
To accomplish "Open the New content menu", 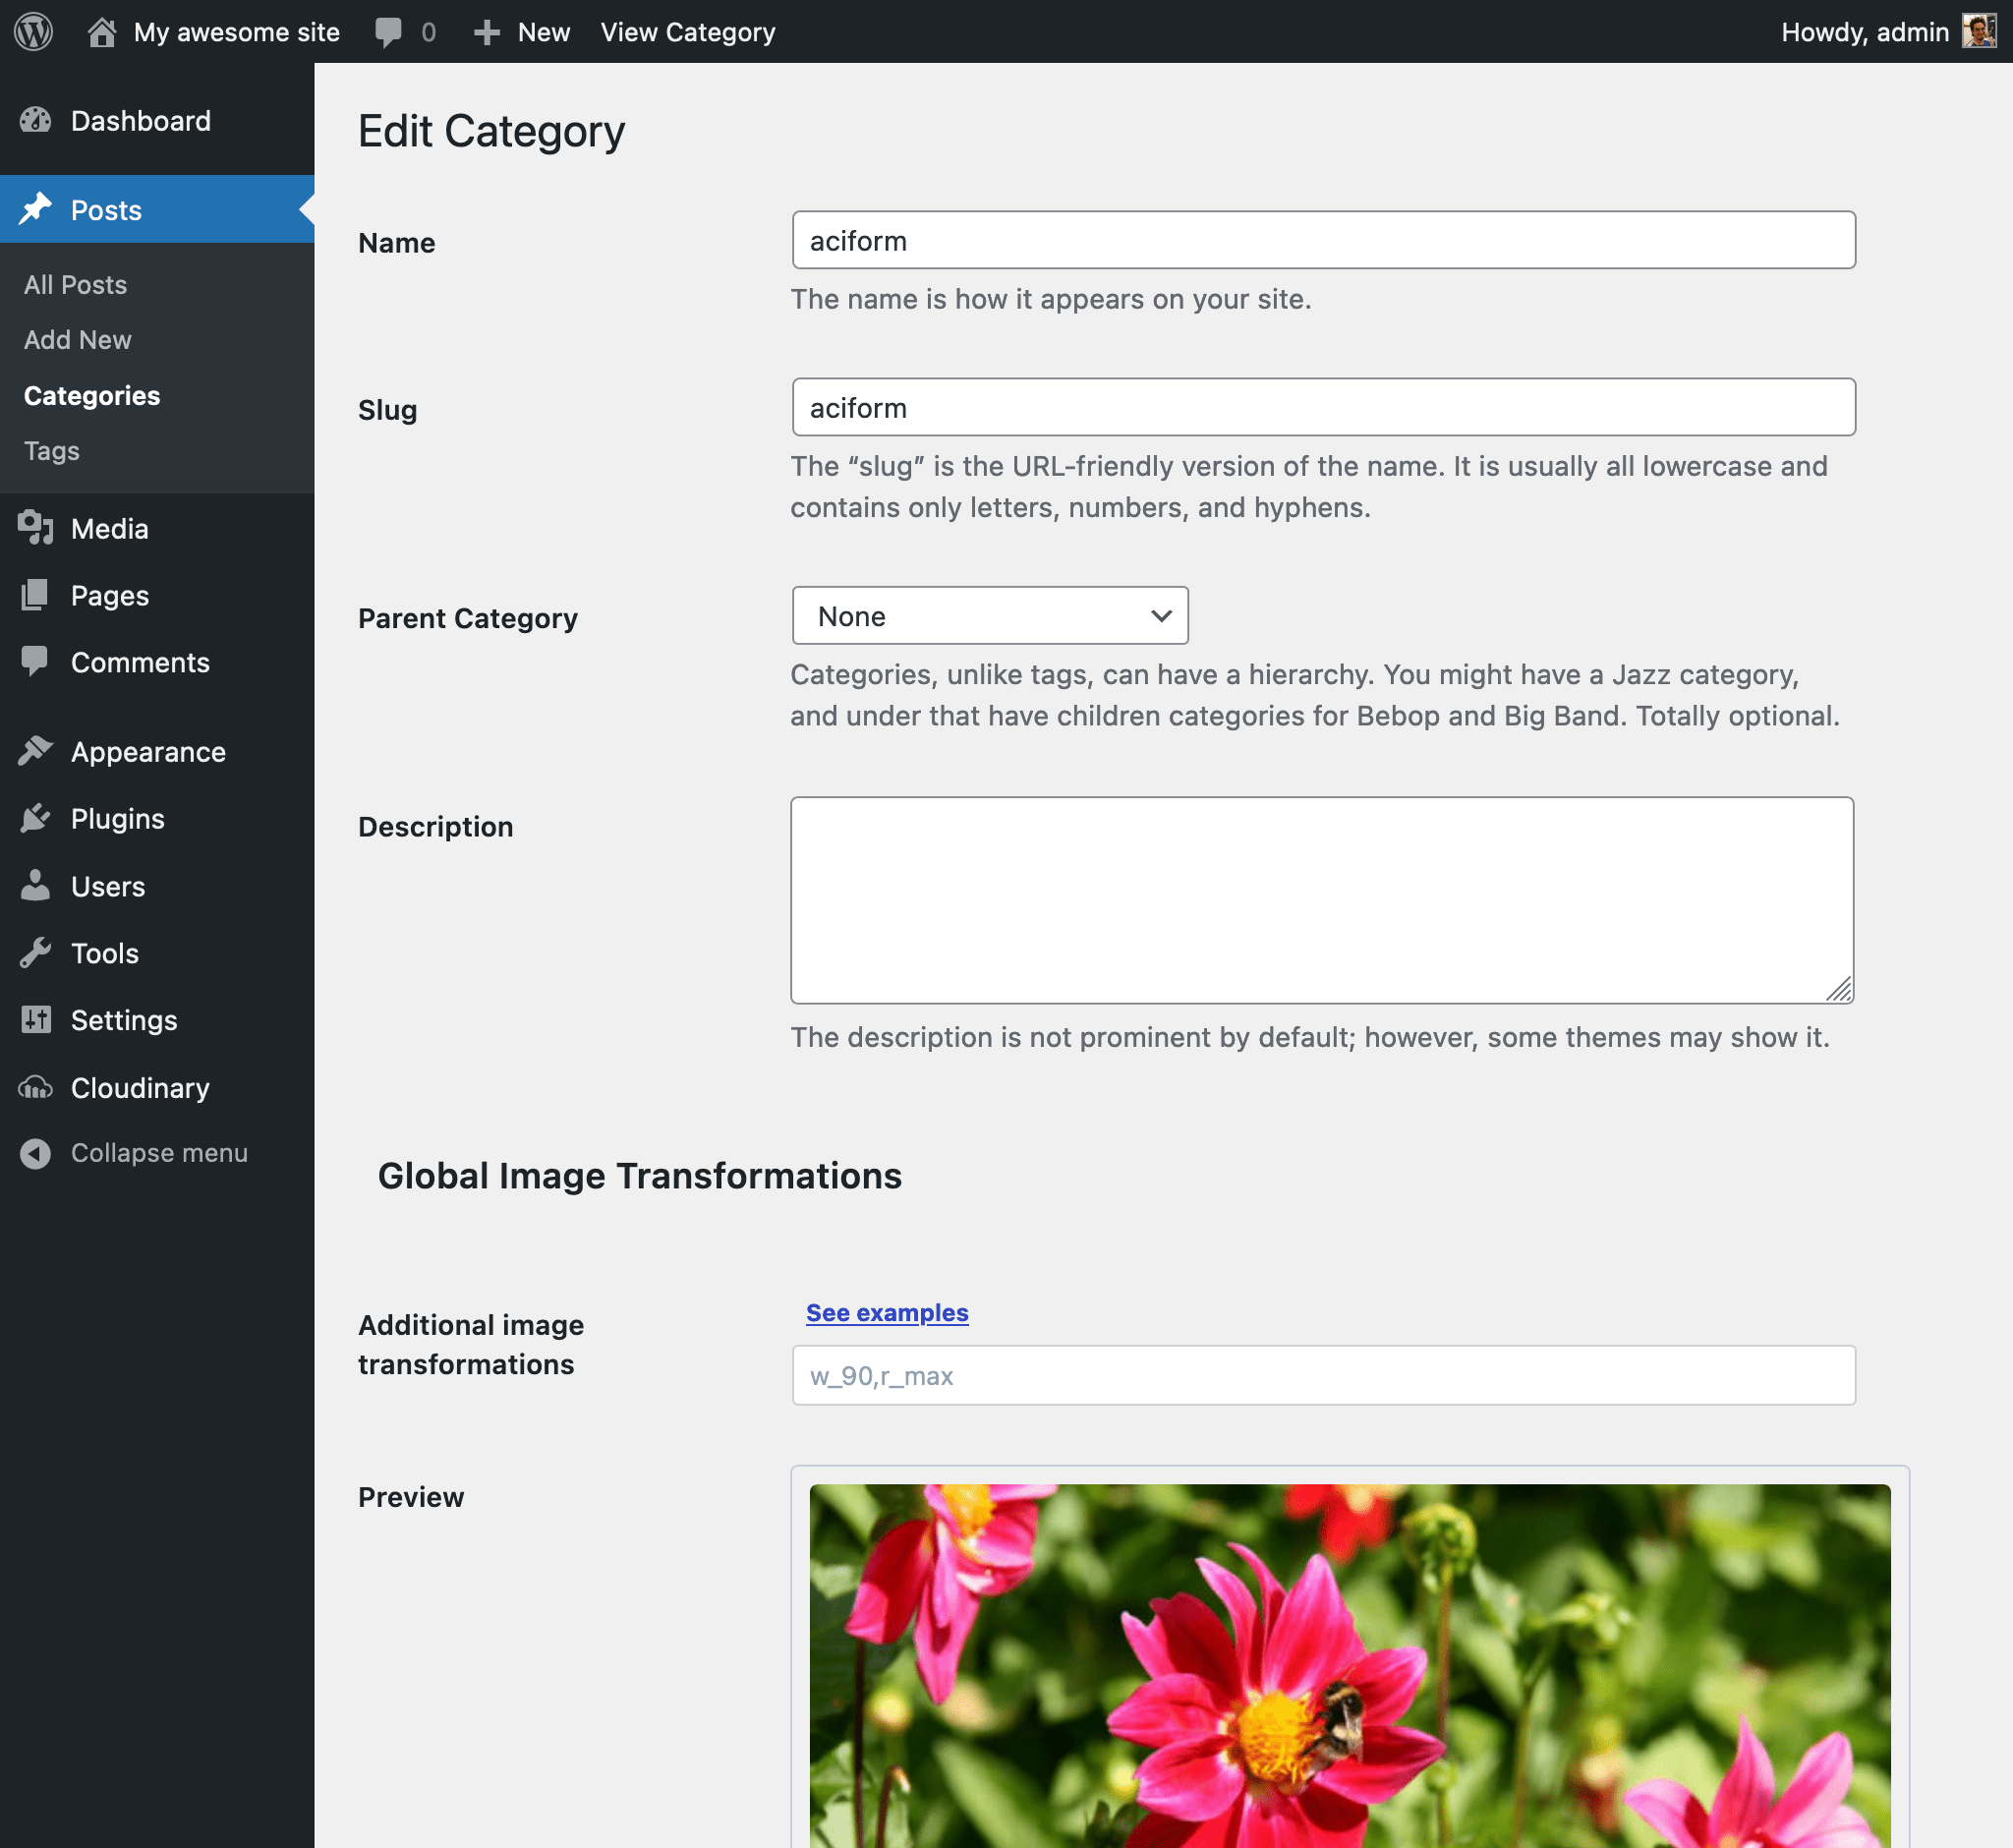I will click(x=523, y=32).
